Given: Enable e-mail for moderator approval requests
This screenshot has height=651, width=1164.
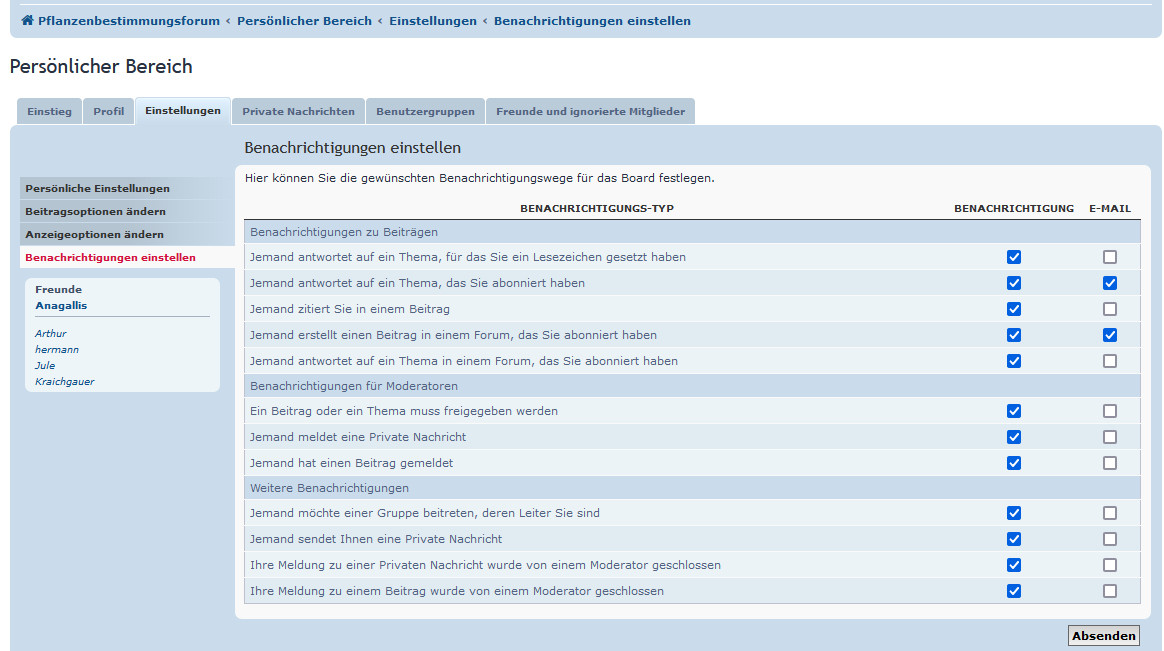Looking at the screenshot, I should pos(1109,411).
